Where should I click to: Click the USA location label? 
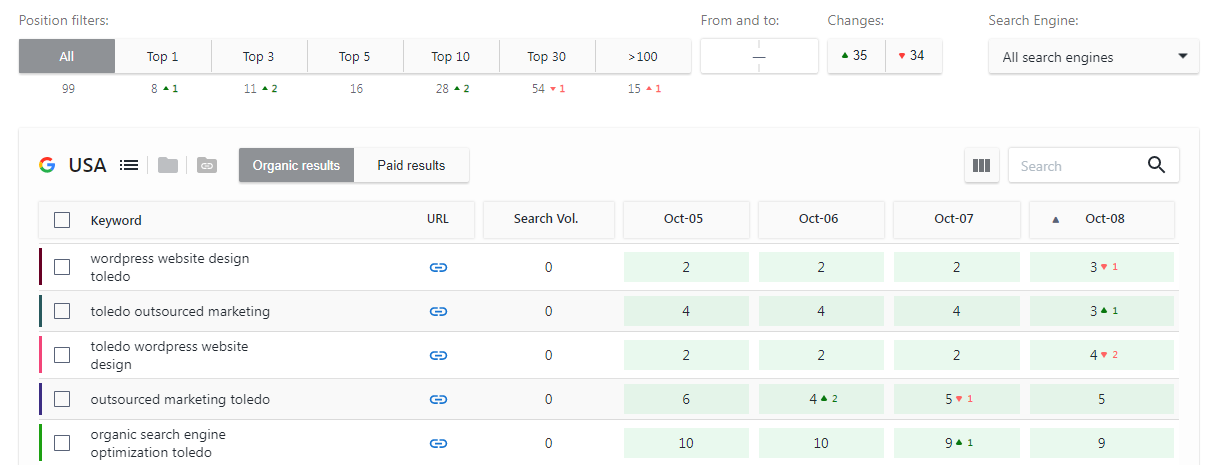tap(87, 165)
